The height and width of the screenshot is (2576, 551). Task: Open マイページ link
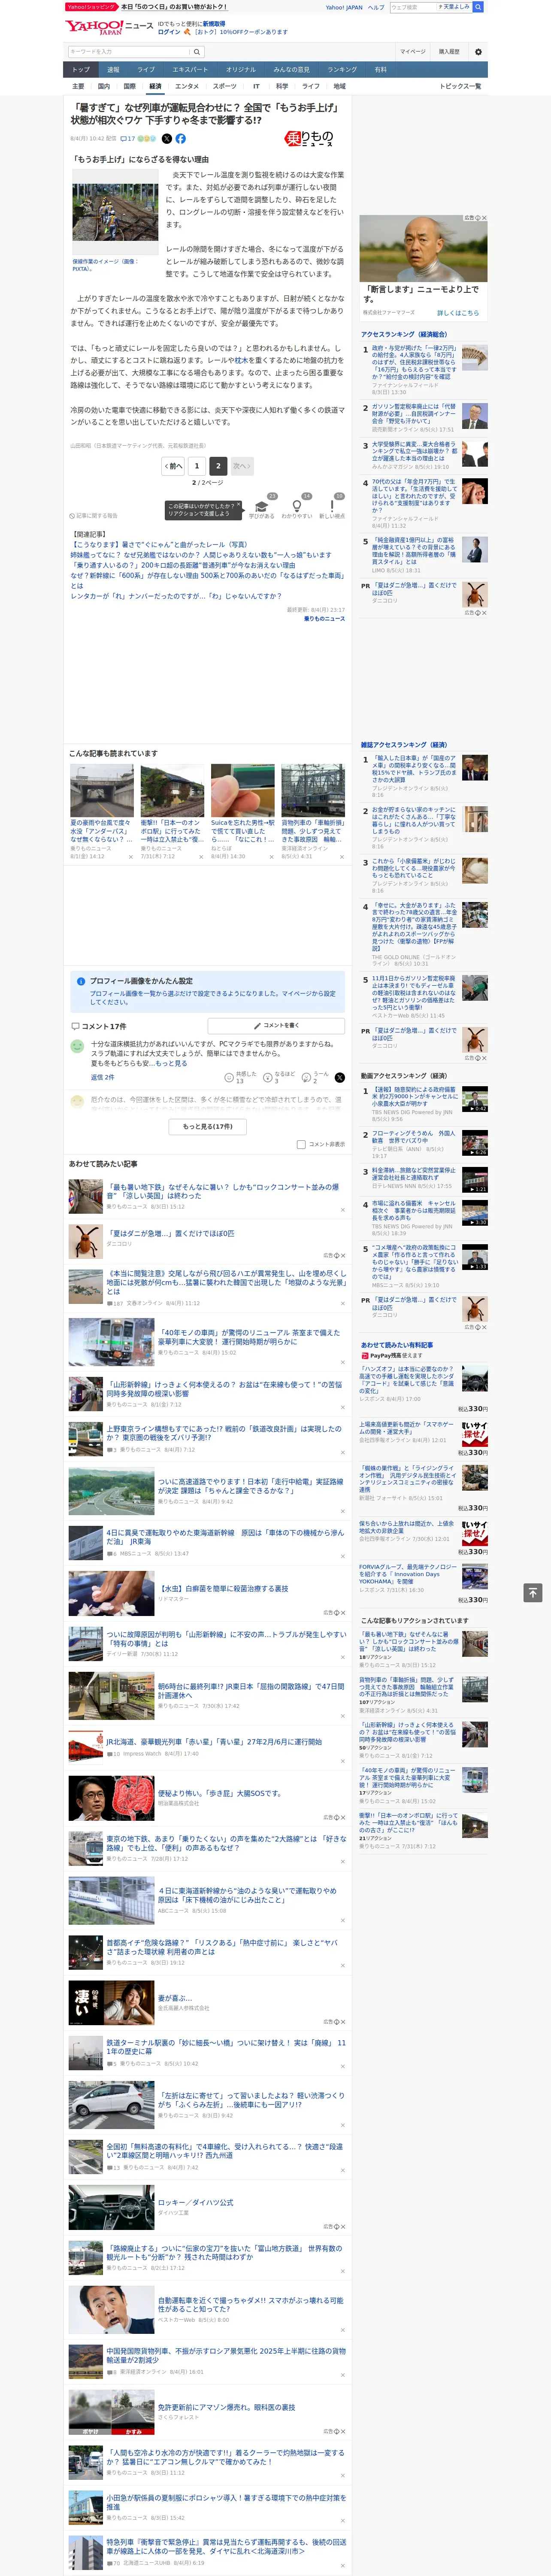pos(412,52)
